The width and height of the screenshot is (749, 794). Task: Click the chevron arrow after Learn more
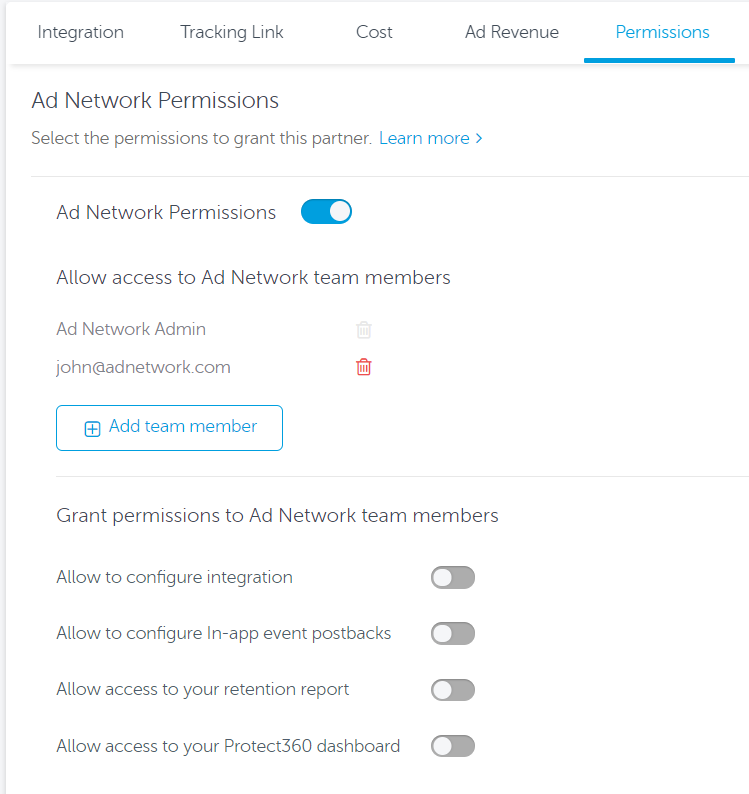point(479,138)
